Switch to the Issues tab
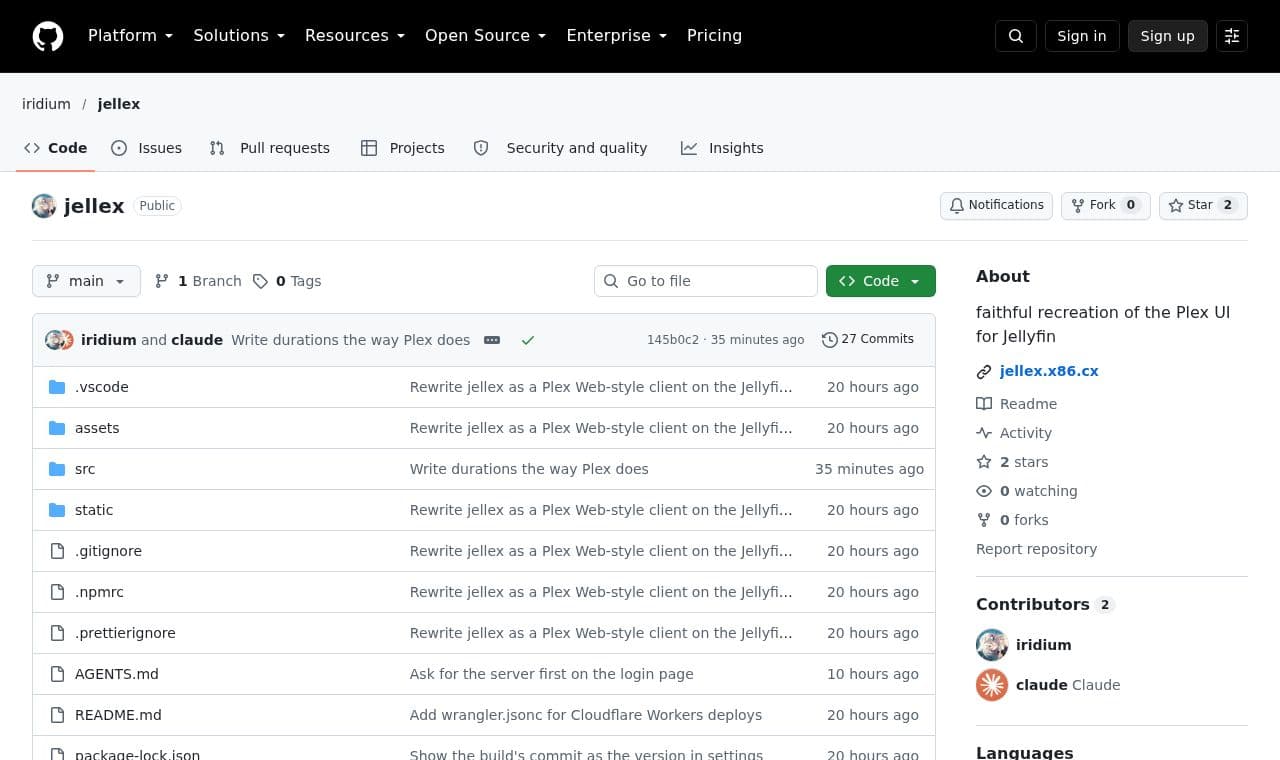Screen dimensions: 1280x760 [147, 148]
